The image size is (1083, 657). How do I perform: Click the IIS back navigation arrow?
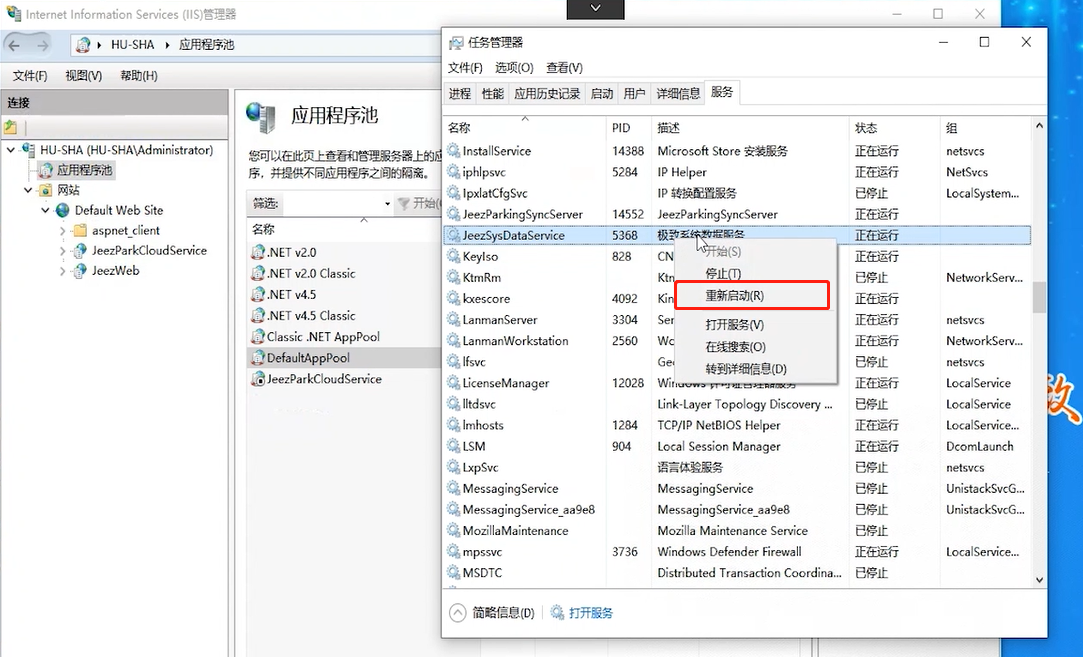[x=15, y=45]
